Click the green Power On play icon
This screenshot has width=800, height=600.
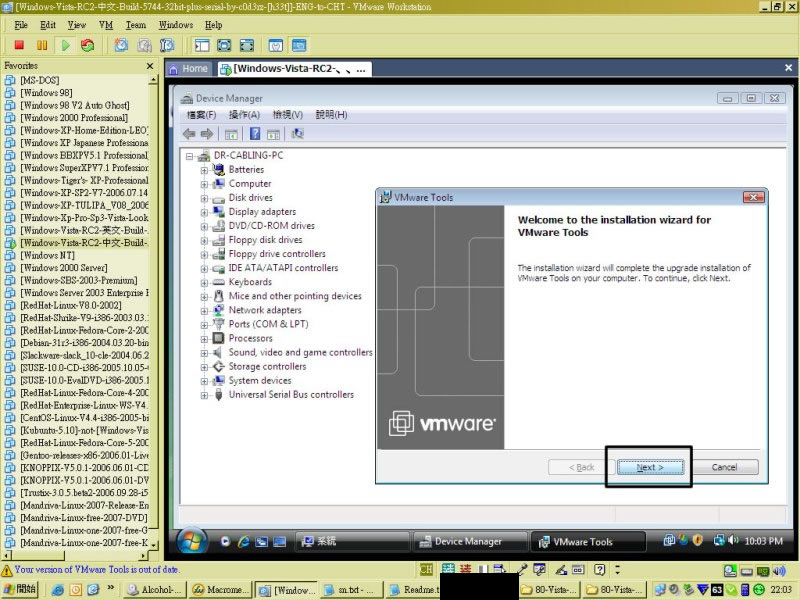[x=65, y=45]
